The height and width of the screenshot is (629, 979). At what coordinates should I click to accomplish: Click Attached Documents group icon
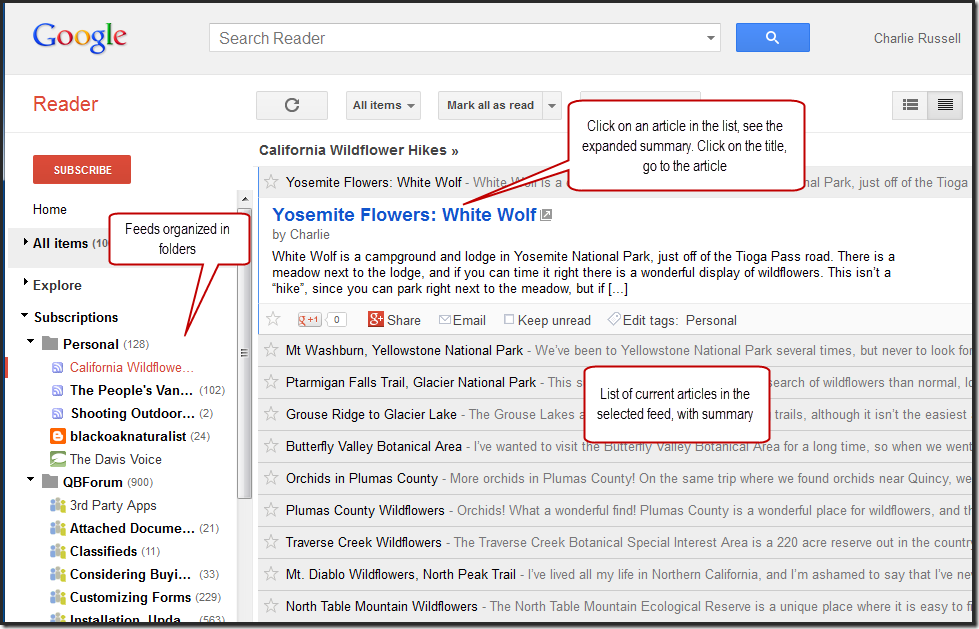(x=57, y=528)
